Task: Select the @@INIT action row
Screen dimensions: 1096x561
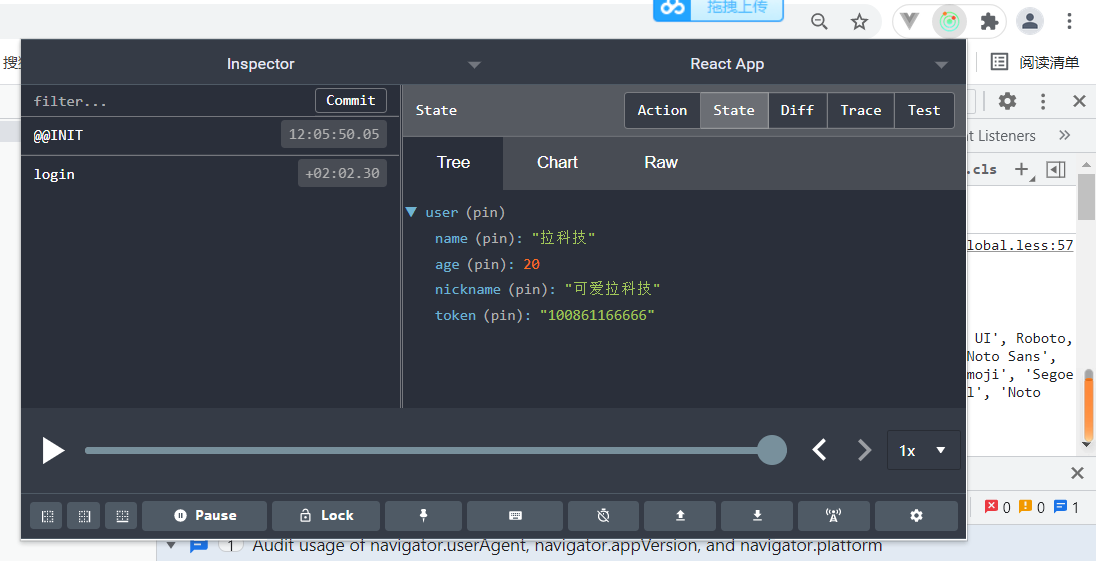Action: tap(210, 136)
